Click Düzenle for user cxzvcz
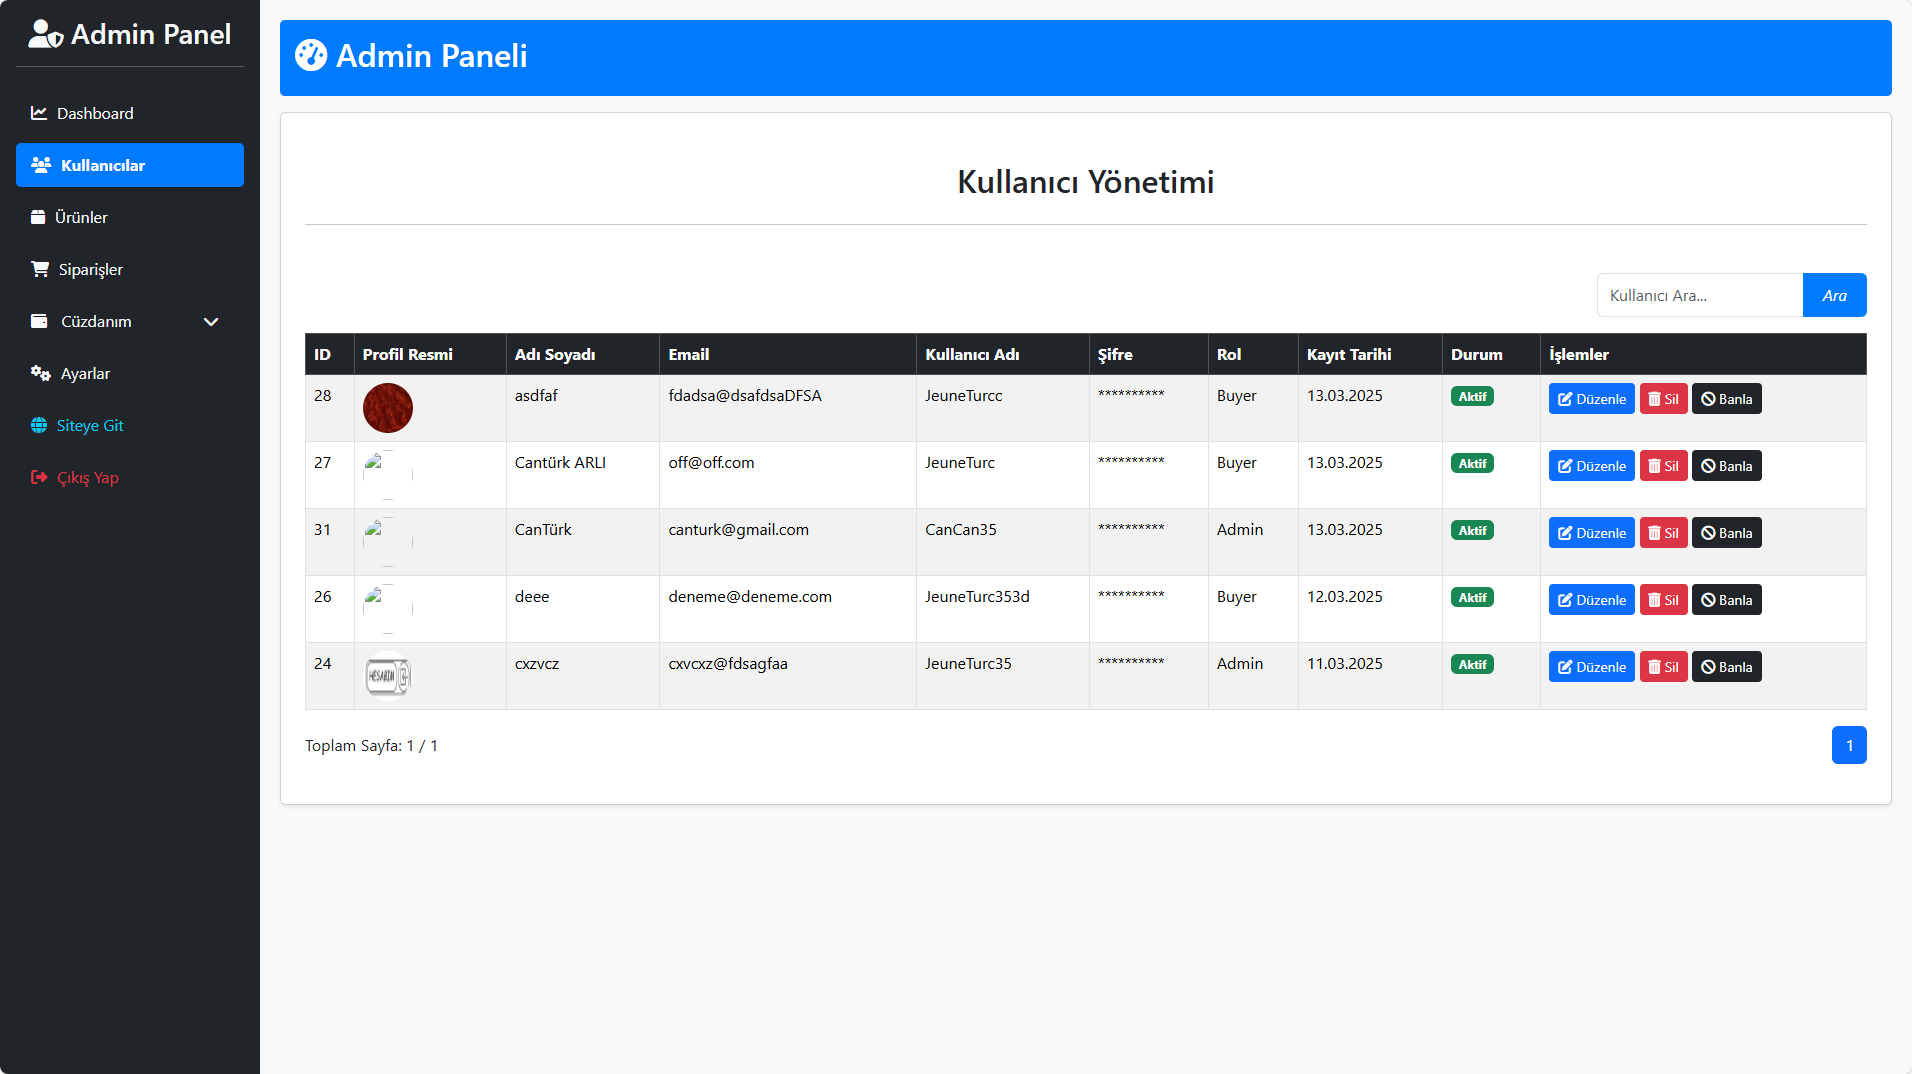The height and width of the screenshot is (1074, 1912). (1591, 667)
